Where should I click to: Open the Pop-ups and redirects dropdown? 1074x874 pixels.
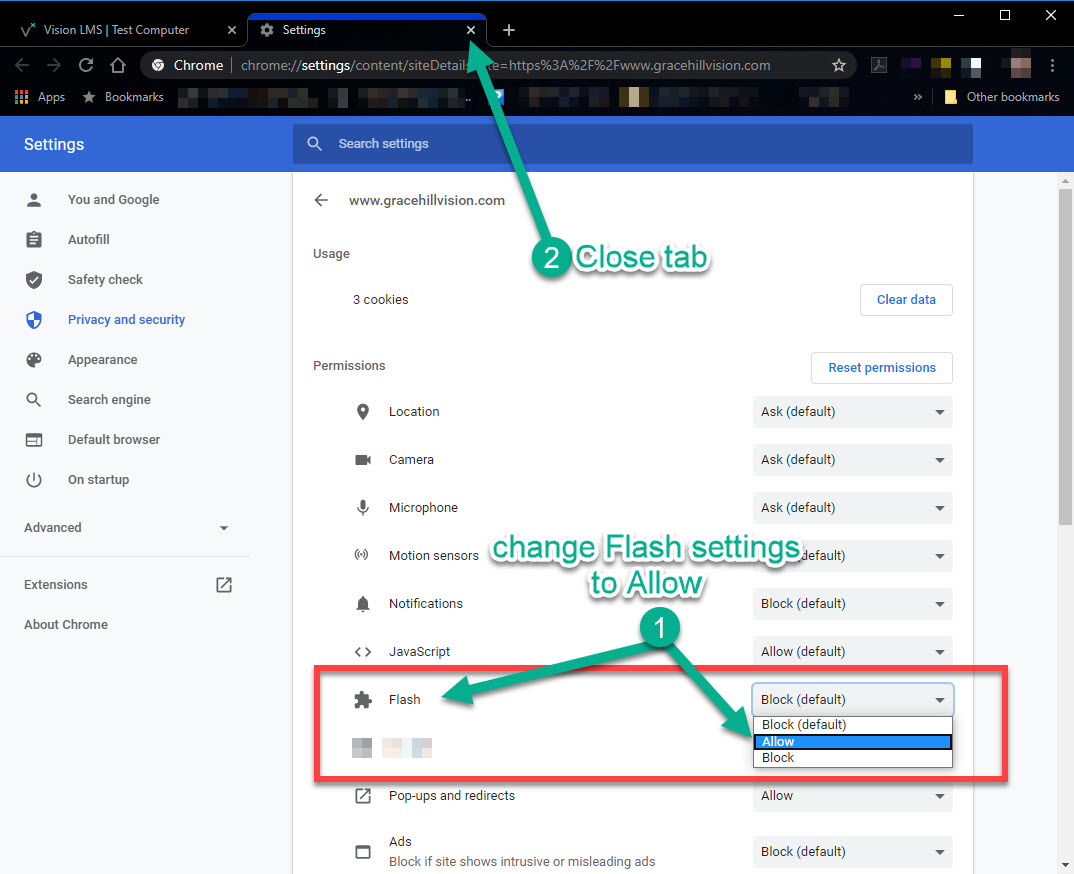click(852, 795)
